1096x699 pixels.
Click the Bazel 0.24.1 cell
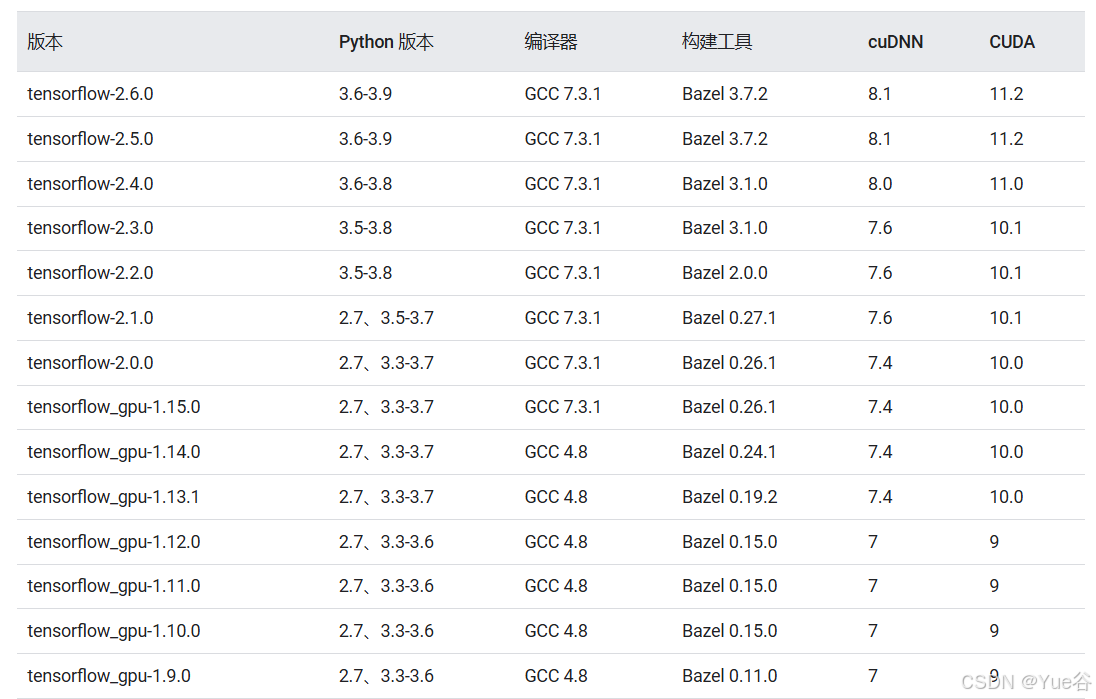click(729, 452)
